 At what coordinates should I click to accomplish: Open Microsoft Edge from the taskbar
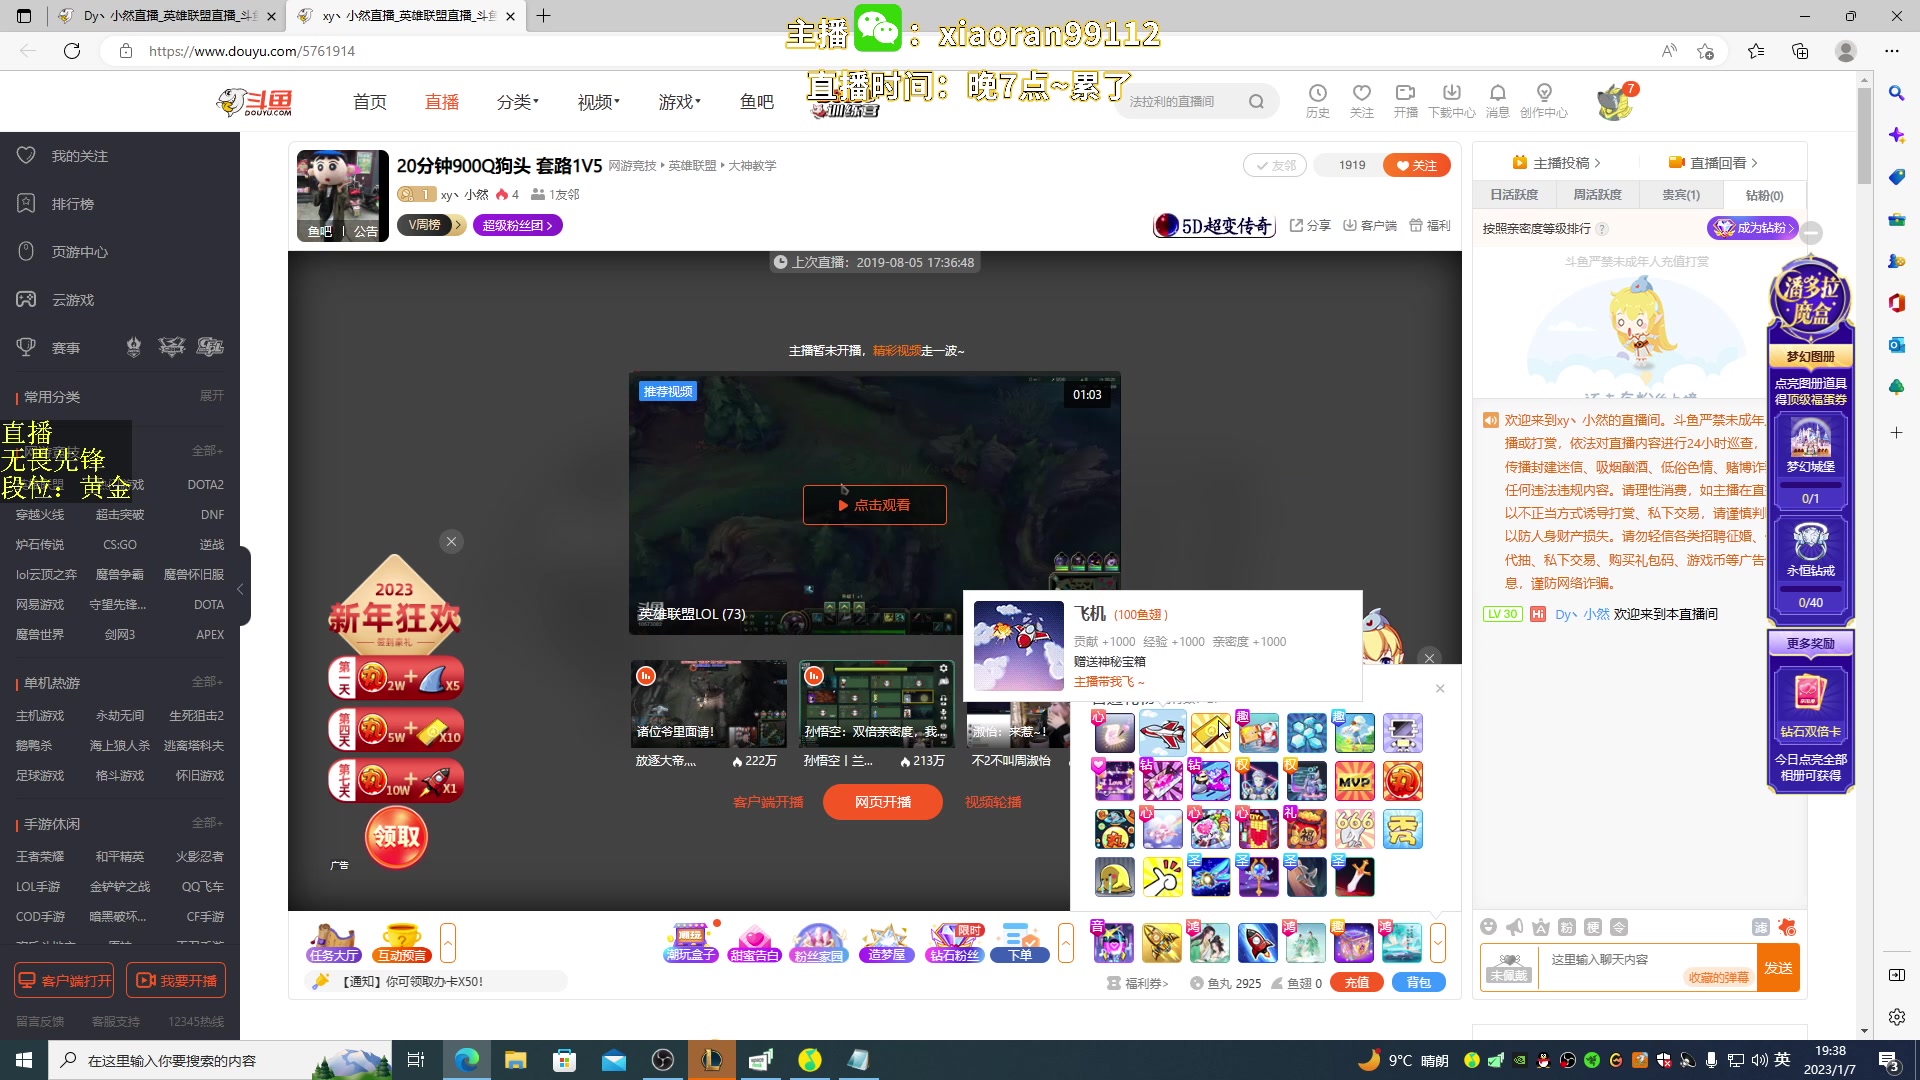(x=467, y=1060)
